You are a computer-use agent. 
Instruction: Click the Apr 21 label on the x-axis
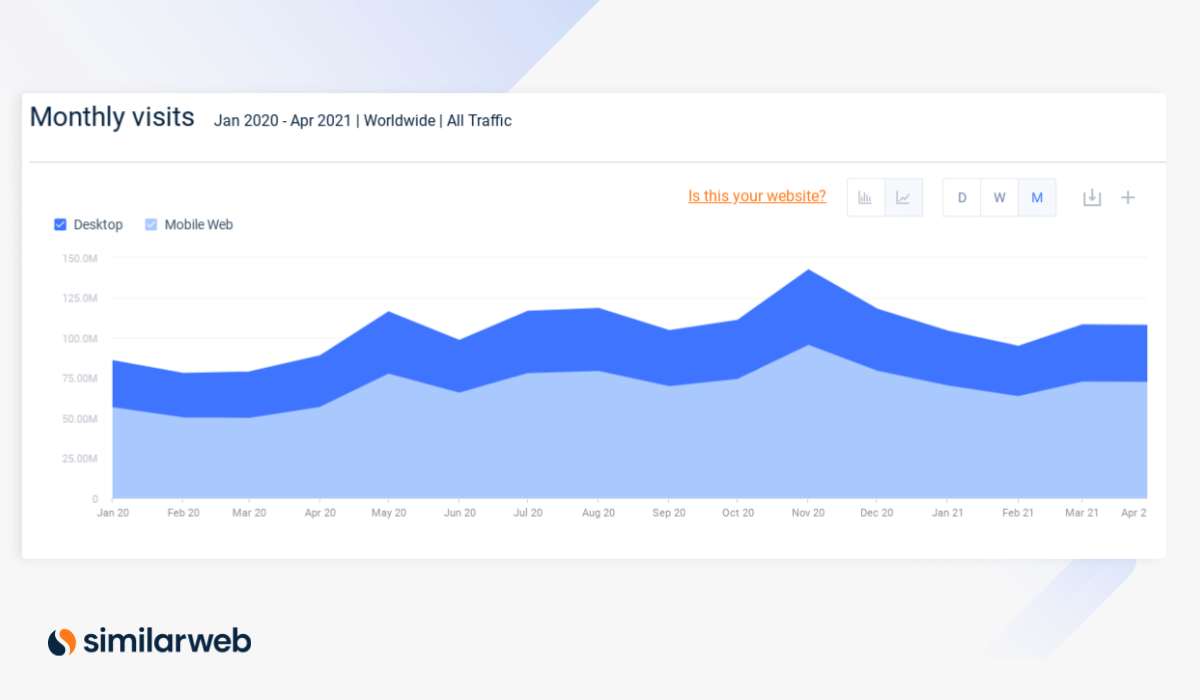point(1133,512)
